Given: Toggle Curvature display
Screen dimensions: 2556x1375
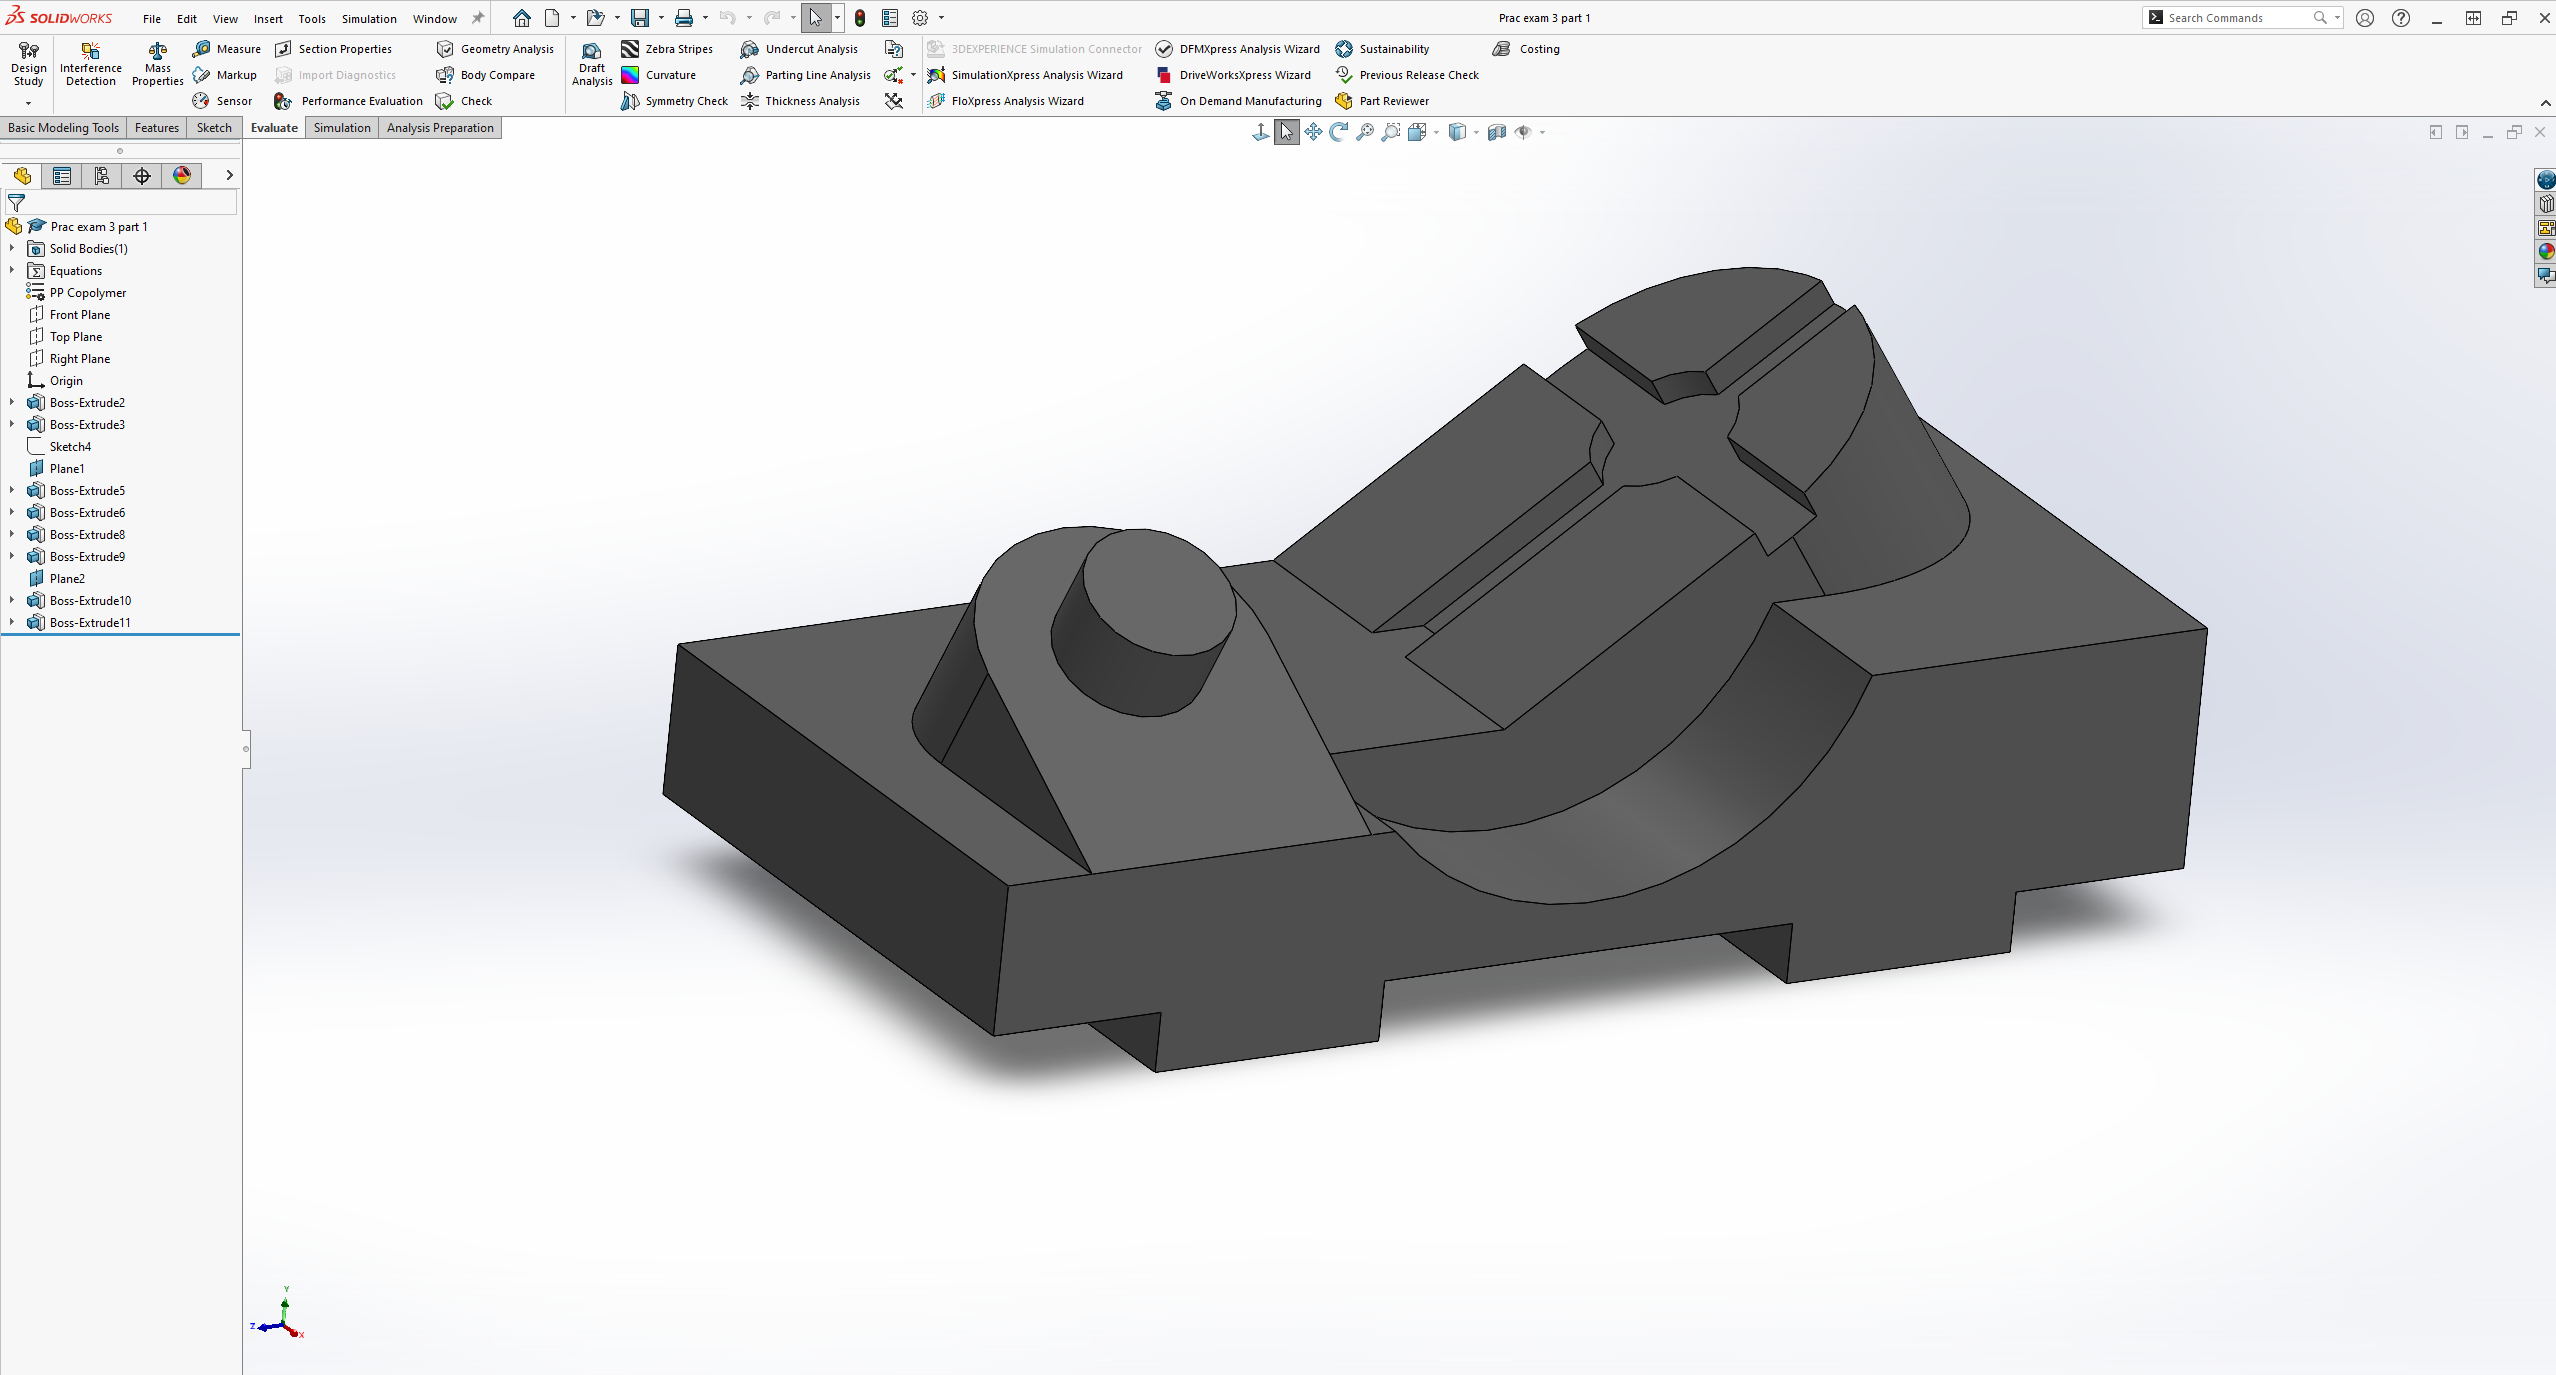Looking at the screenshot, I should point(658,75).
